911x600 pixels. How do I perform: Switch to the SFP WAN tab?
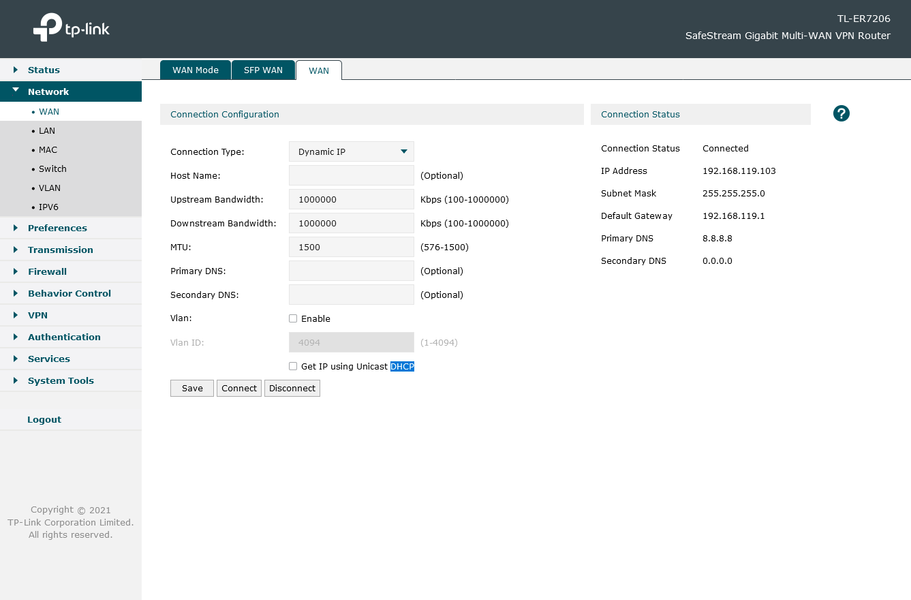[263, 70]
